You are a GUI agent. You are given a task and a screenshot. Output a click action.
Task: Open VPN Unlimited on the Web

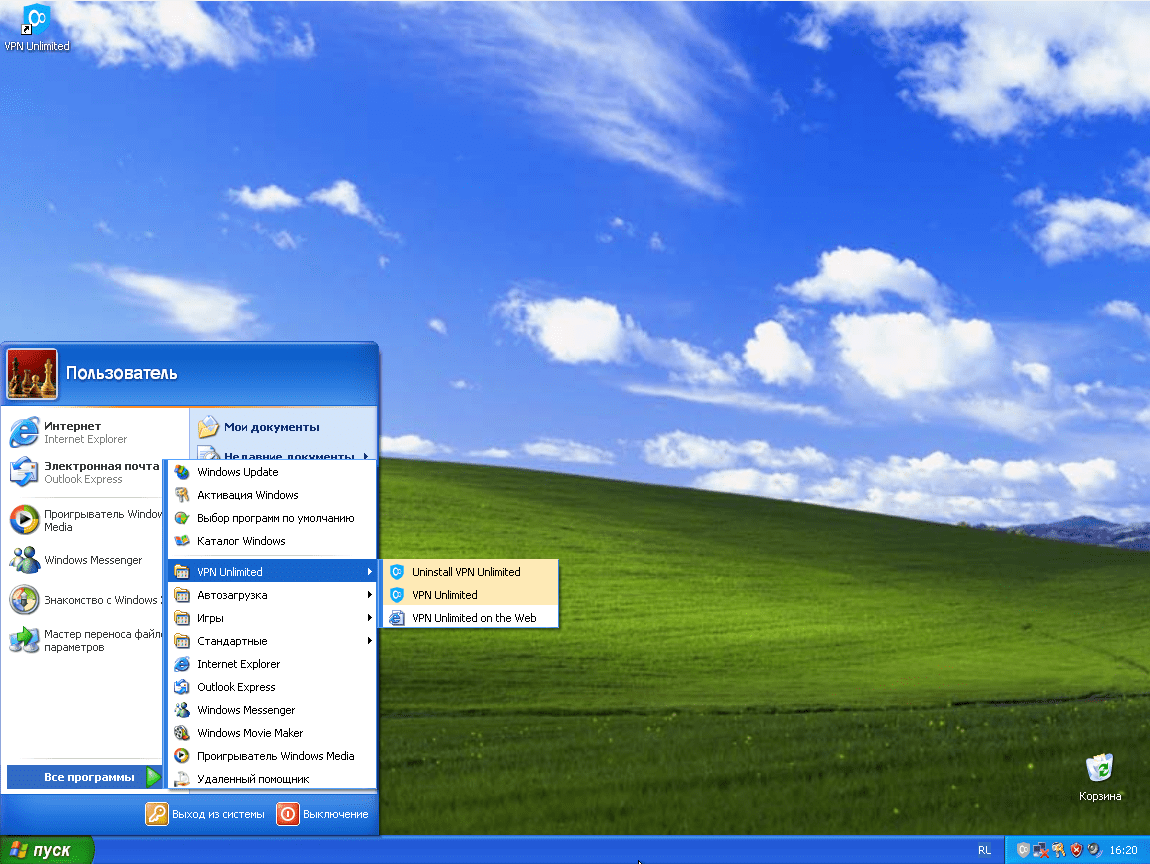pos(470,617)
